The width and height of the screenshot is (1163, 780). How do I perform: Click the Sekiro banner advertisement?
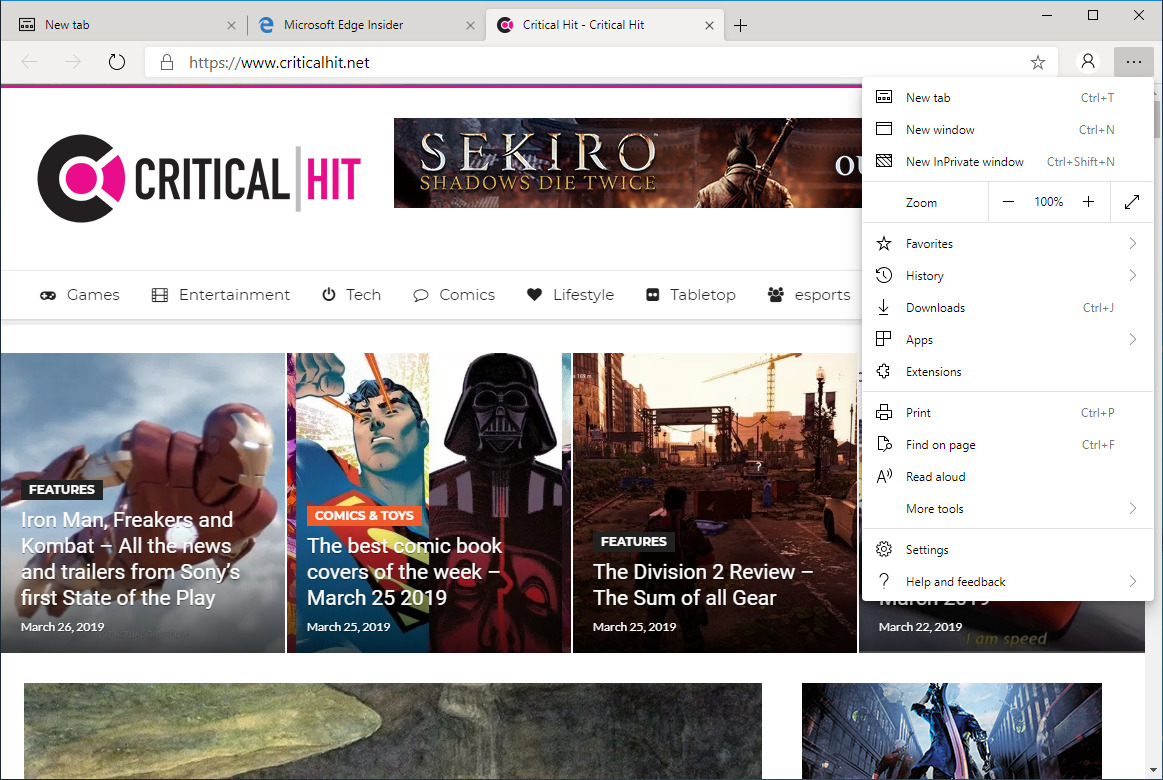pos(627,163)
